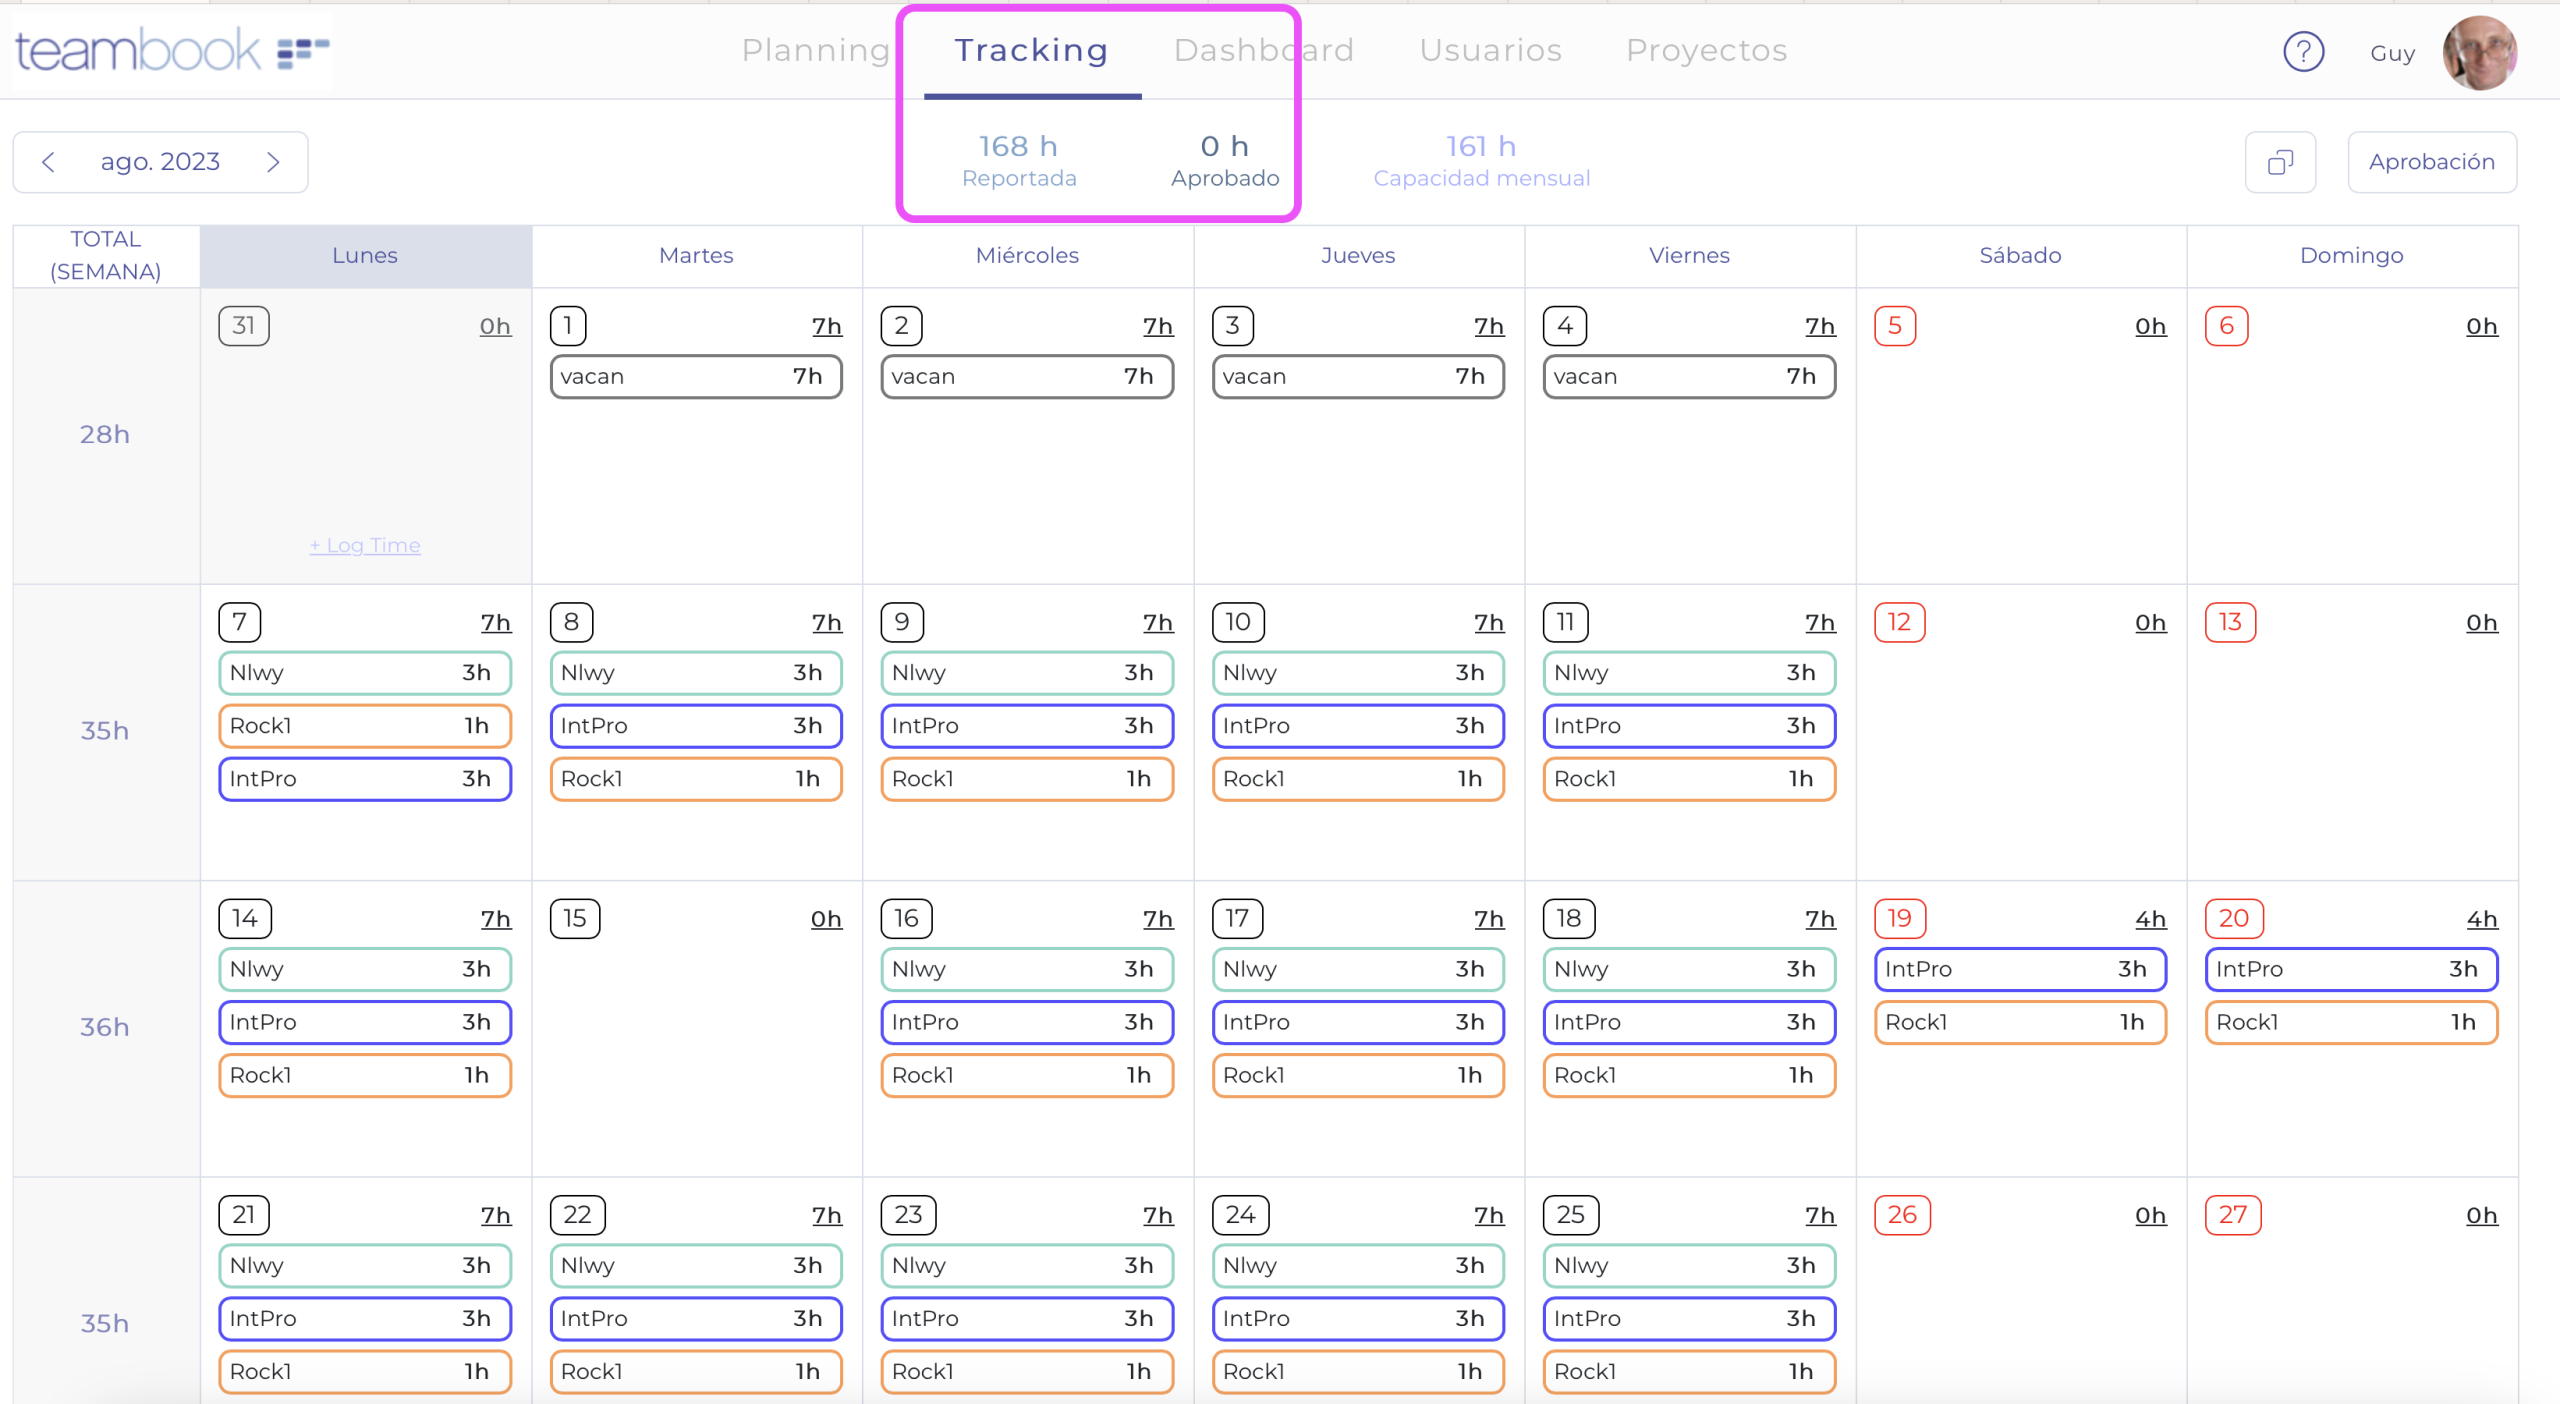This screenshot has height=1404, width=2560.
Task: Click the Aprobación button
Action: point(2431,162)
